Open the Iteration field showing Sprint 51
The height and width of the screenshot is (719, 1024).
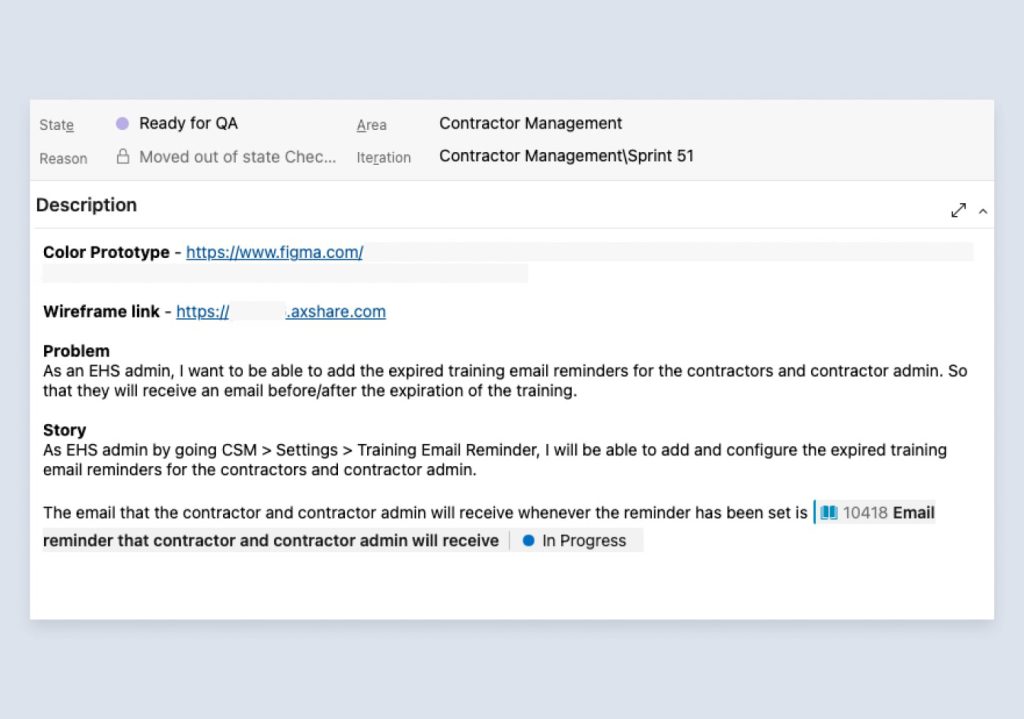pyautogui.click(x=566, y=156)
